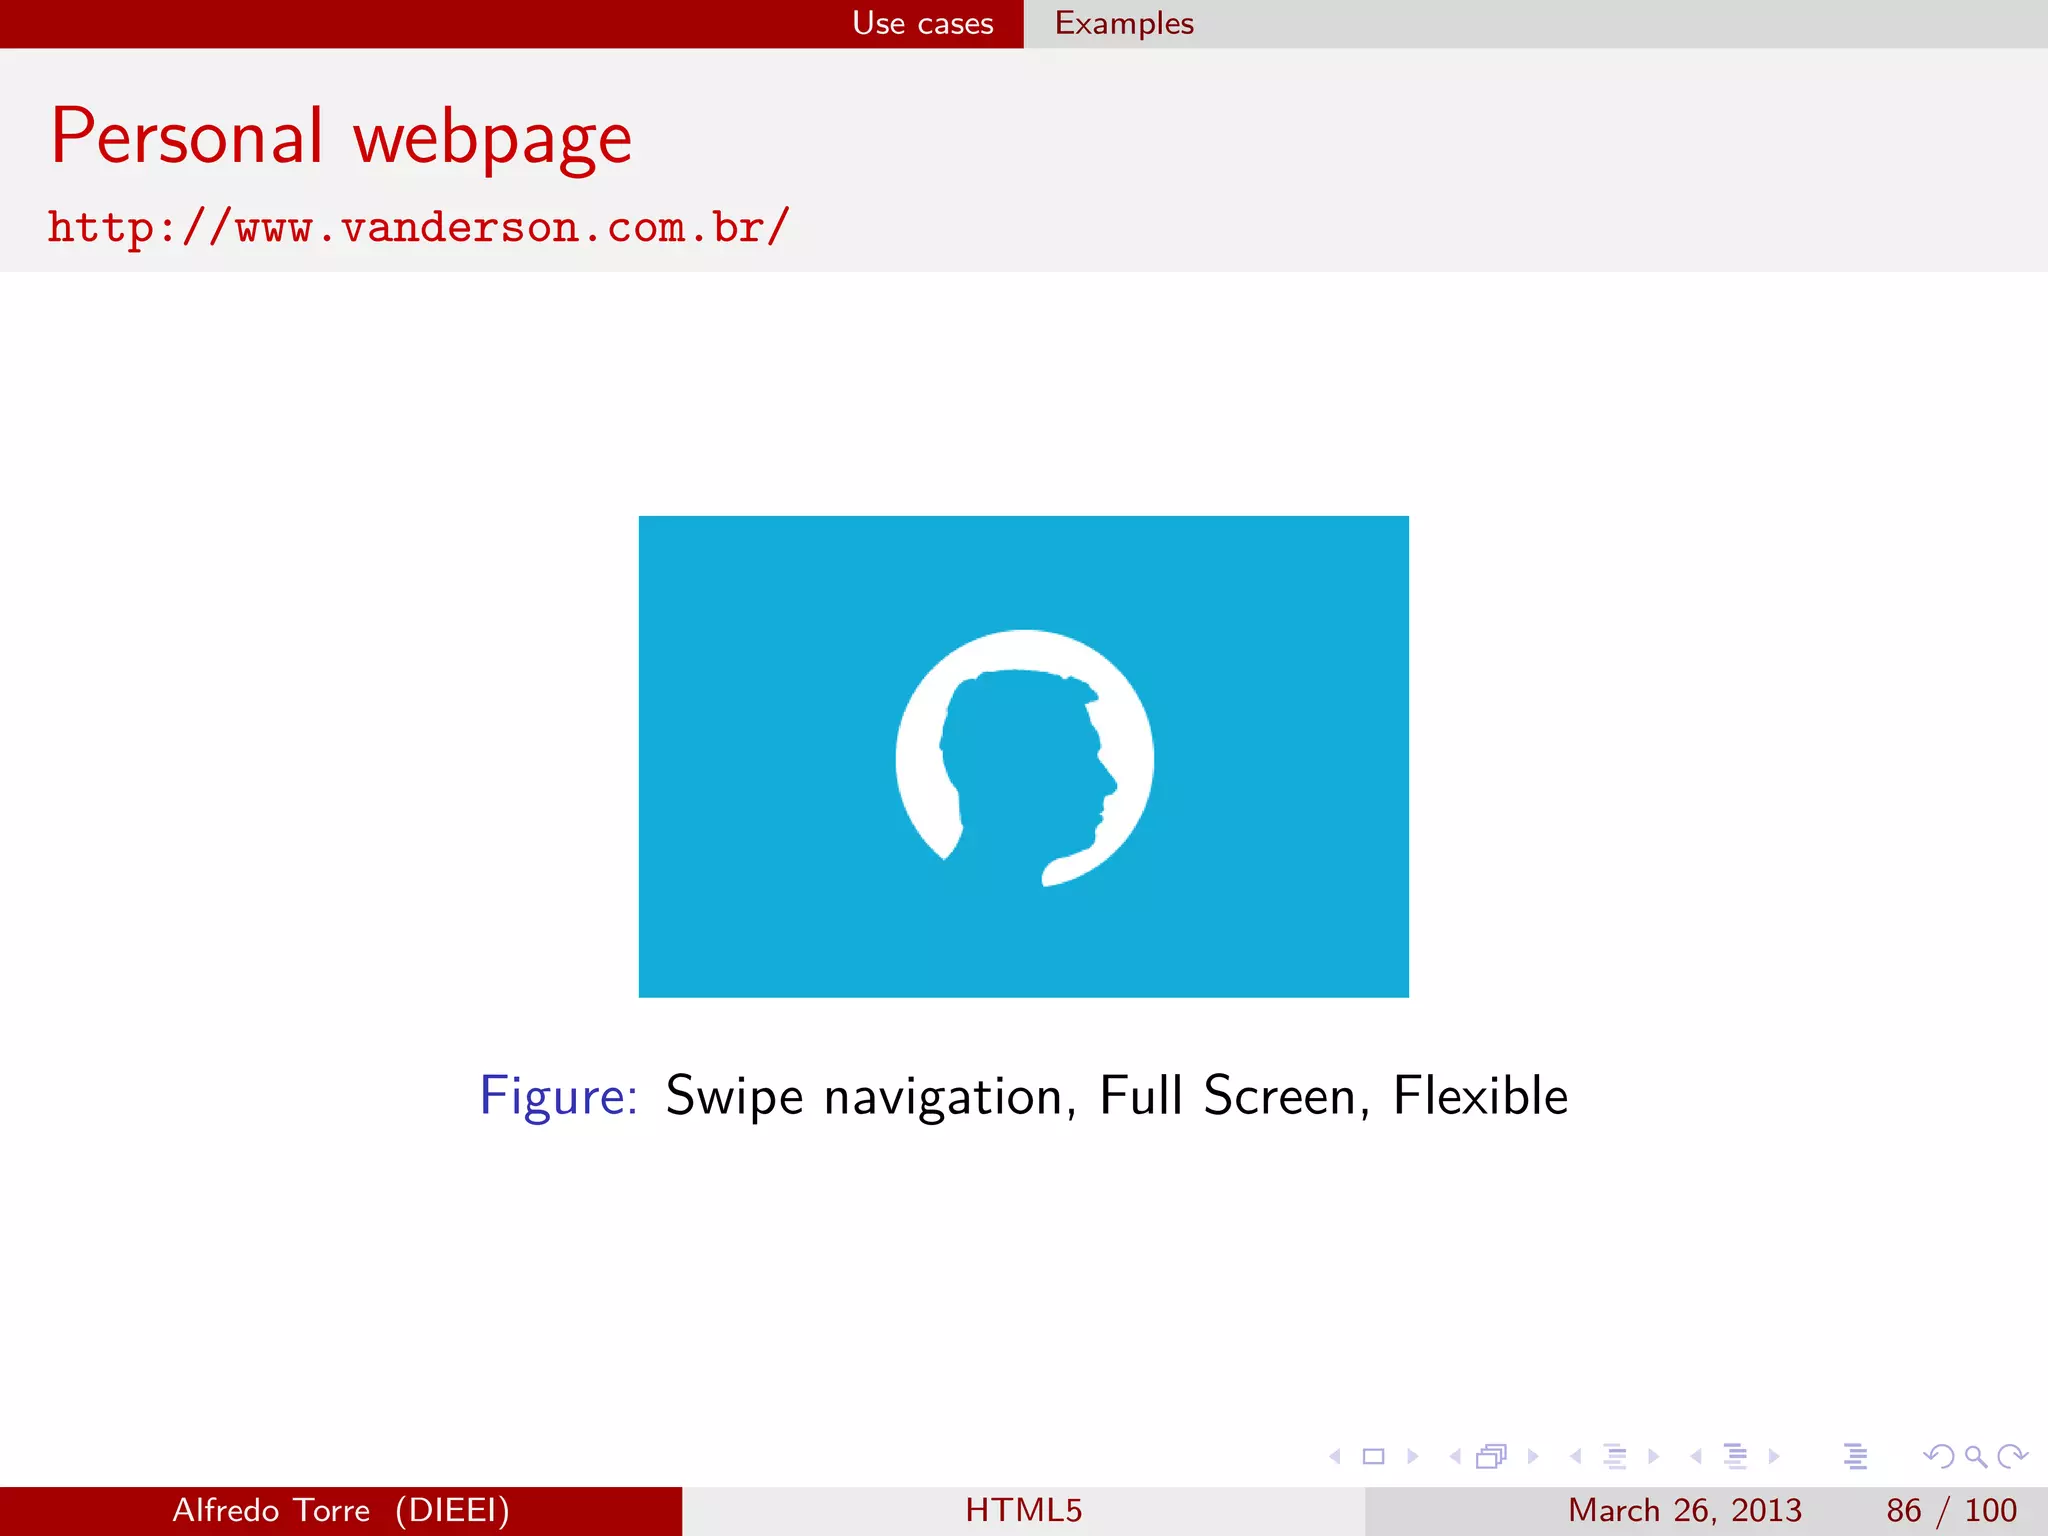Click the slide rectangle navigation icon
2048x1536 pixels.
pyautogui.click(x=1374, y=1456)
